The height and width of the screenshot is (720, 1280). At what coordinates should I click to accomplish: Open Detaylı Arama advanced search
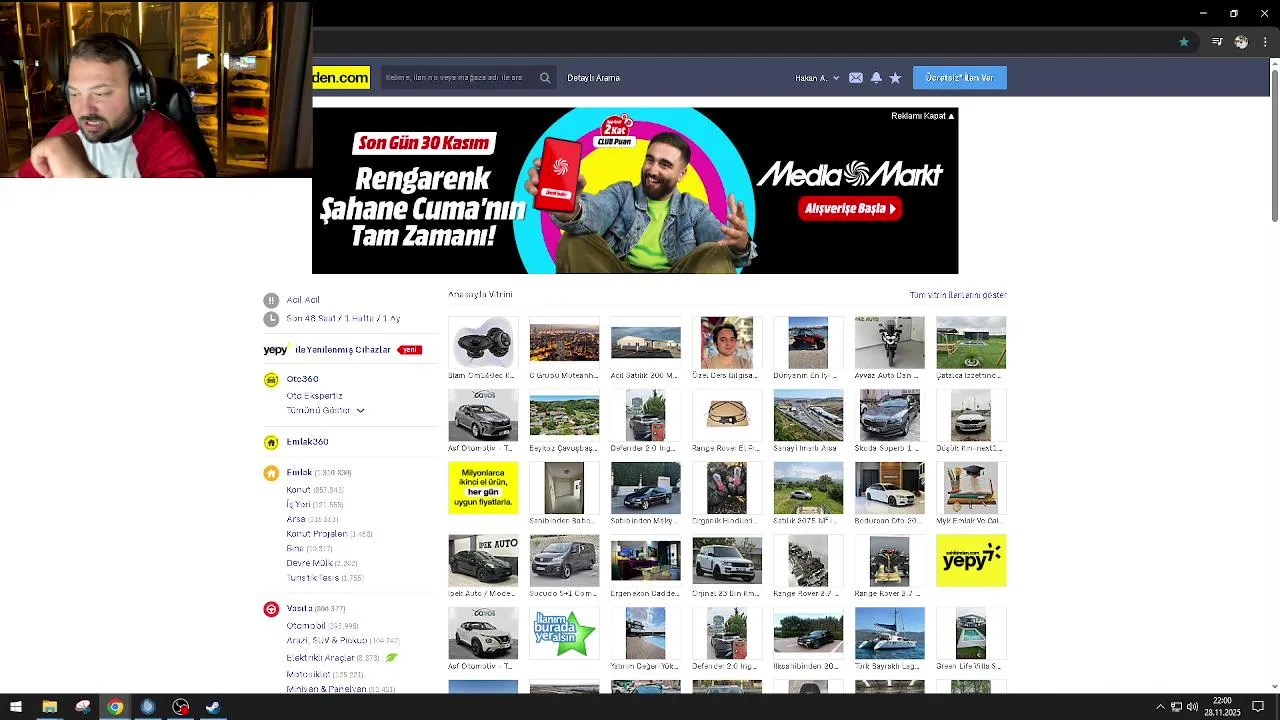coord(594,78)
